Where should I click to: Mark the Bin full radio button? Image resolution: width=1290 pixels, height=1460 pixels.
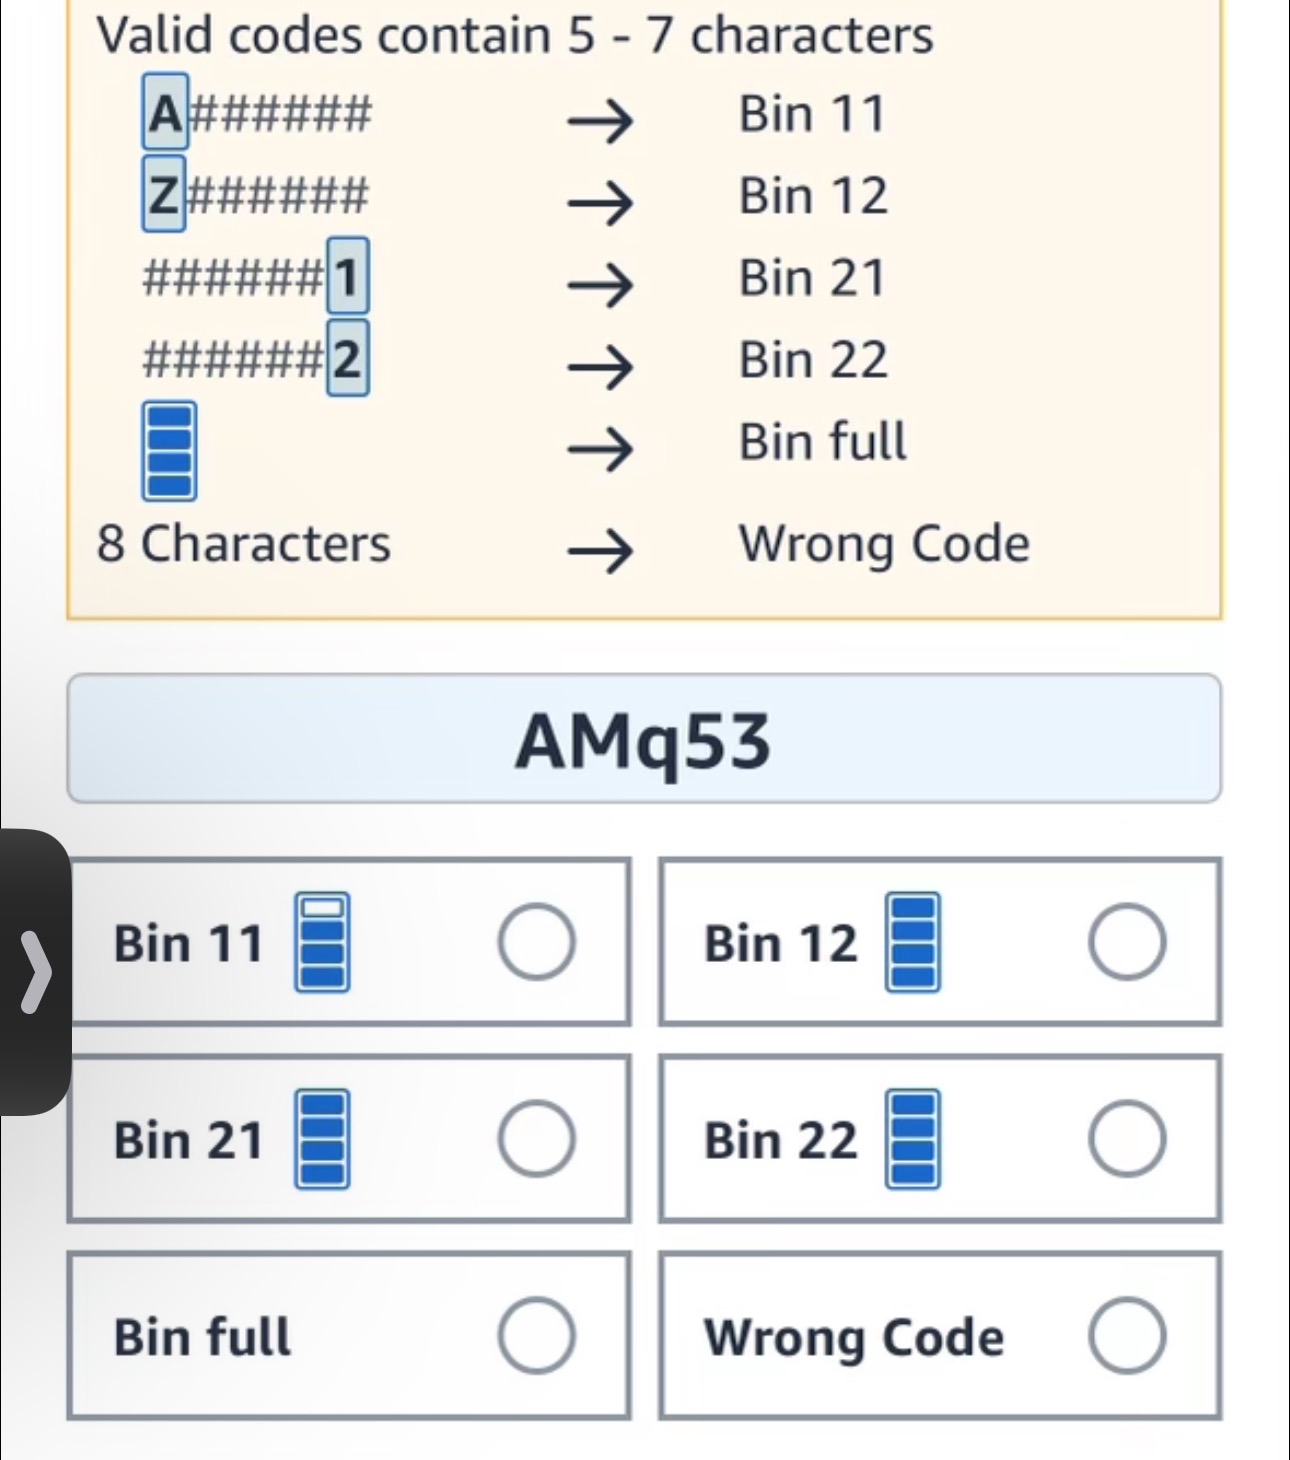tap(537, 1335)
